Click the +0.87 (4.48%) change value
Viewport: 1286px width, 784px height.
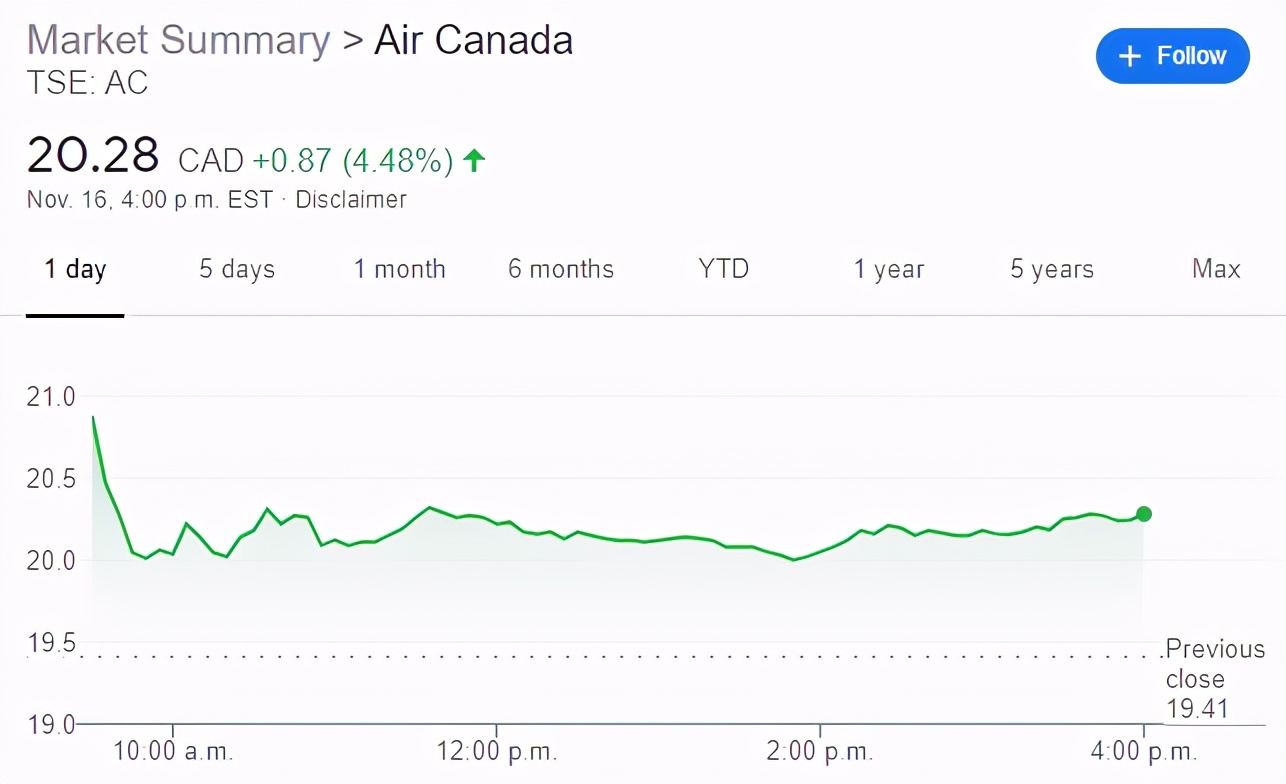click(x=352, y=160)
